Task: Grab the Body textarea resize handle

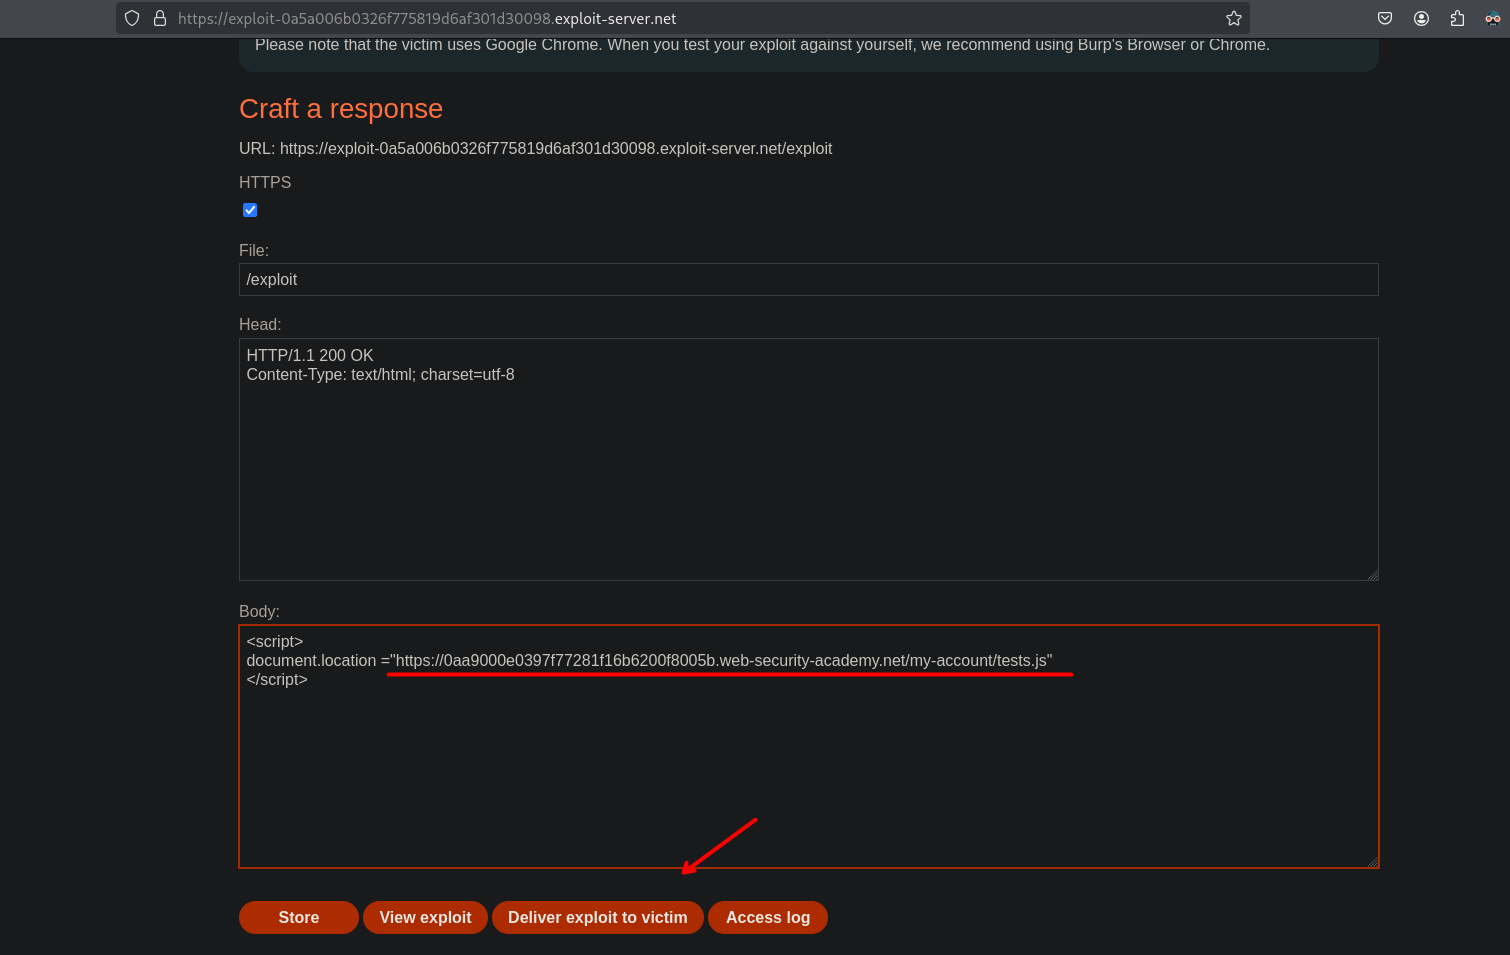Action: 1372,862
